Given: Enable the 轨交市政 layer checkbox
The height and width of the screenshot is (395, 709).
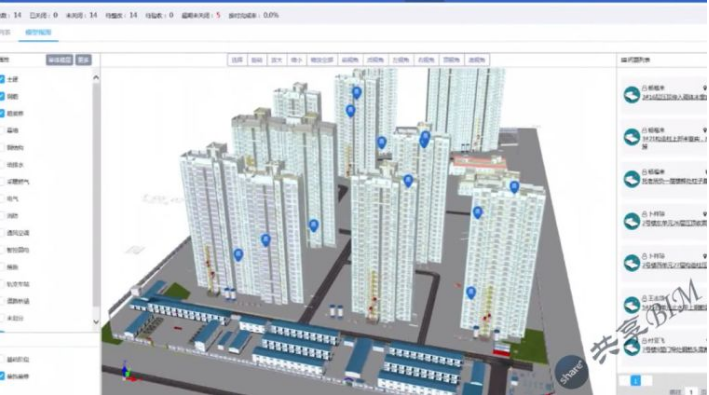Looking at the screenshot, I should click(2, 284).
